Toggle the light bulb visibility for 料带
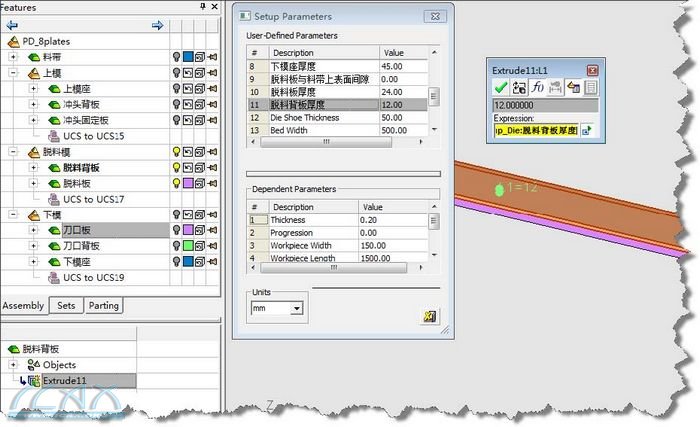The image size is (700, 427). (x=176, y=57)
